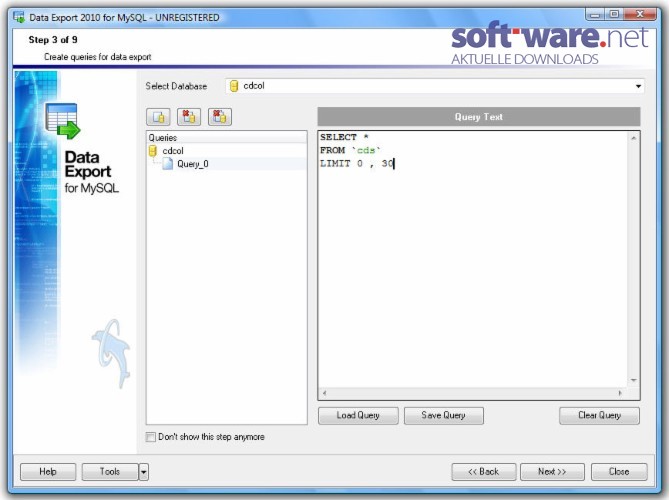Image resolution: width=669 pixels, height=500 pixels.
Task: Select Query_0 in the Queries tree
Action: 192,164
